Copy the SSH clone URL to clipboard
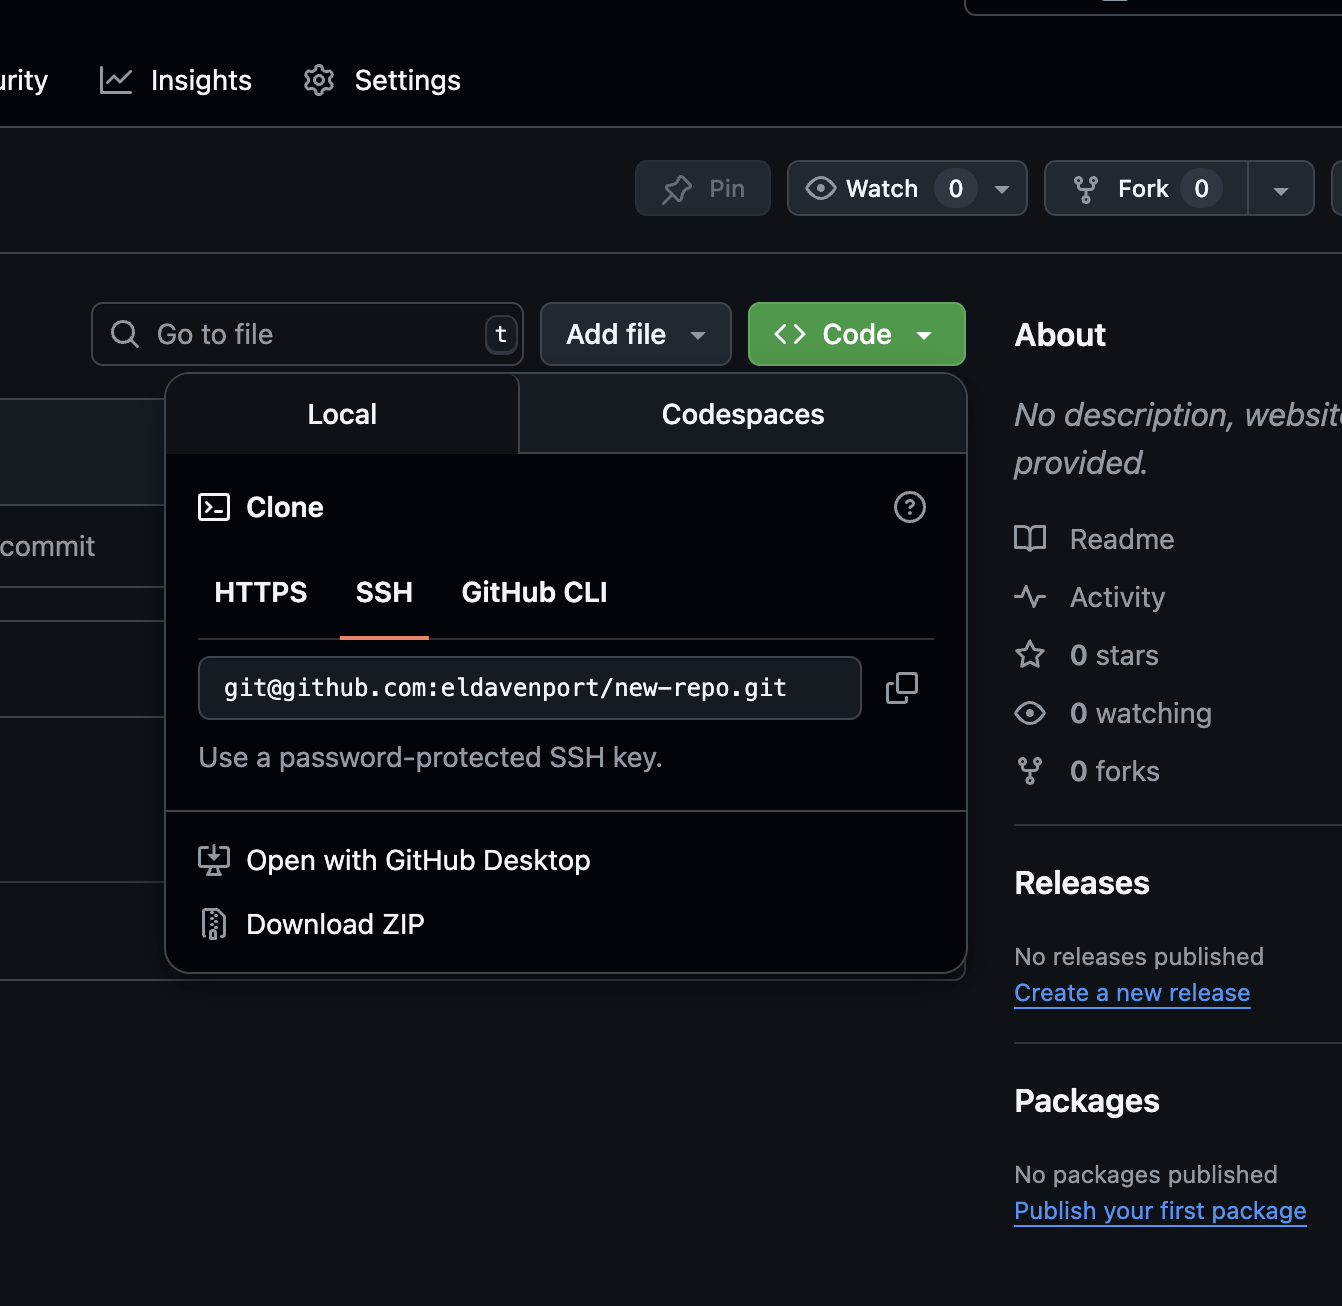 pyautogui.click(x=901, y=688)
